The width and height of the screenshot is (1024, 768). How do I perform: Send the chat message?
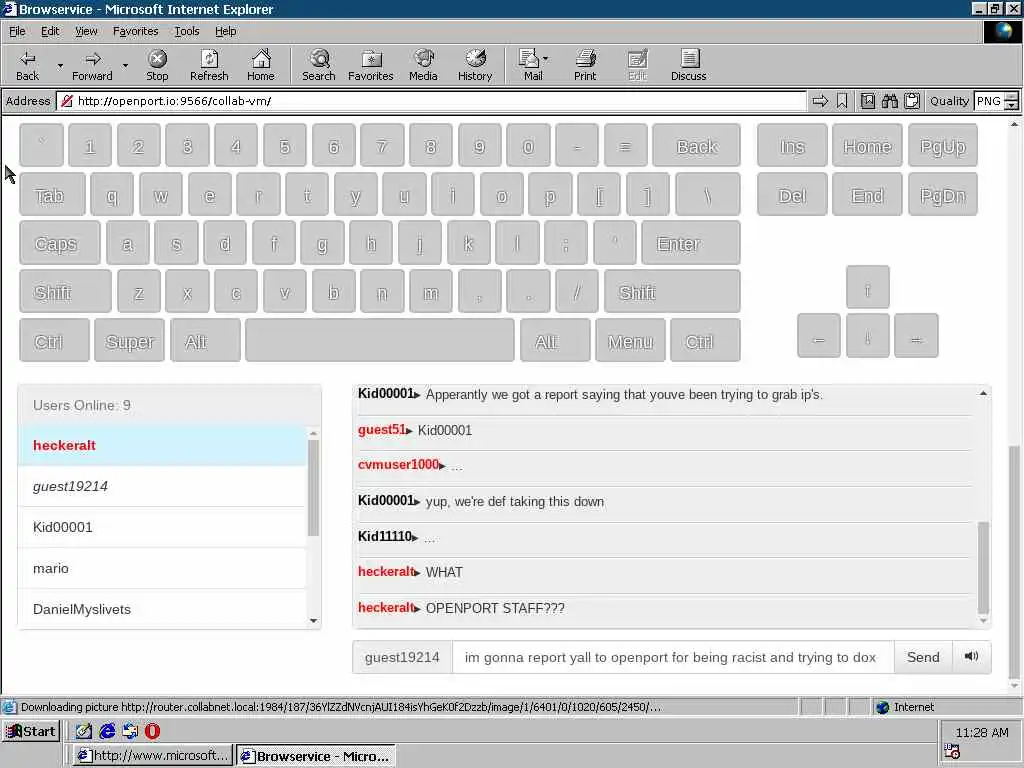click(923, 657)
